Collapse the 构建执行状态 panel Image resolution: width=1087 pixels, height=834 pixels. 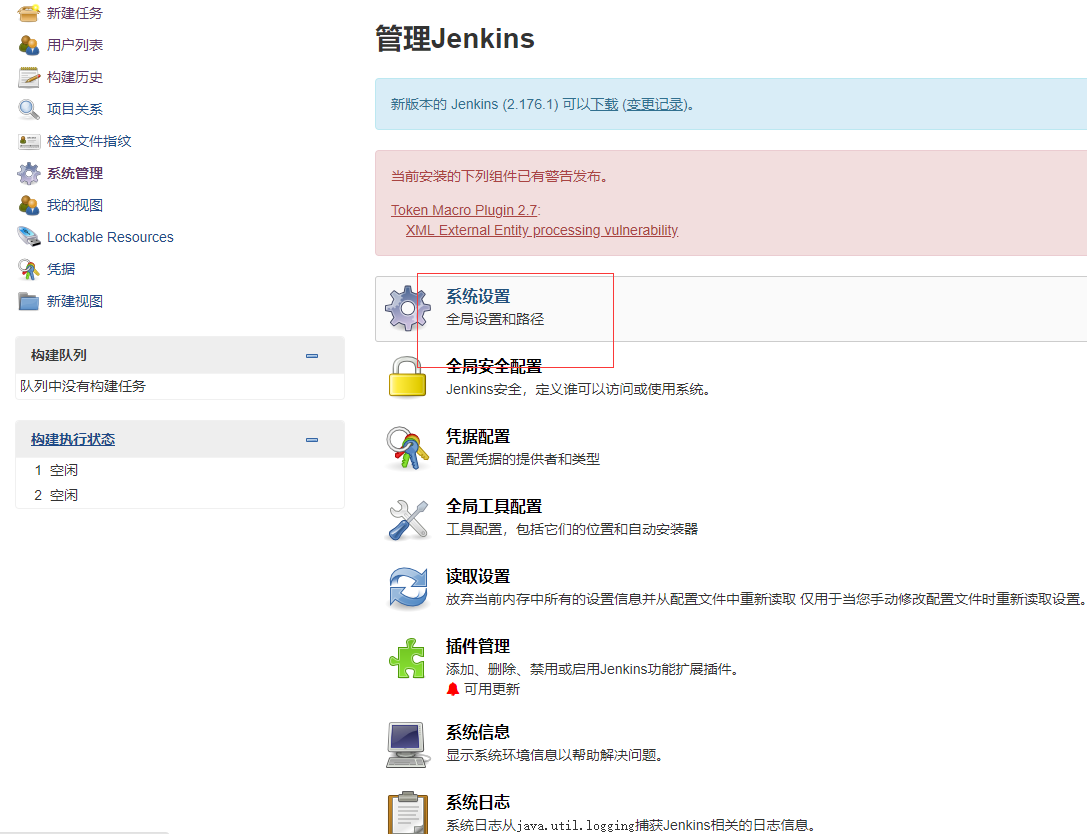point(312,440)
